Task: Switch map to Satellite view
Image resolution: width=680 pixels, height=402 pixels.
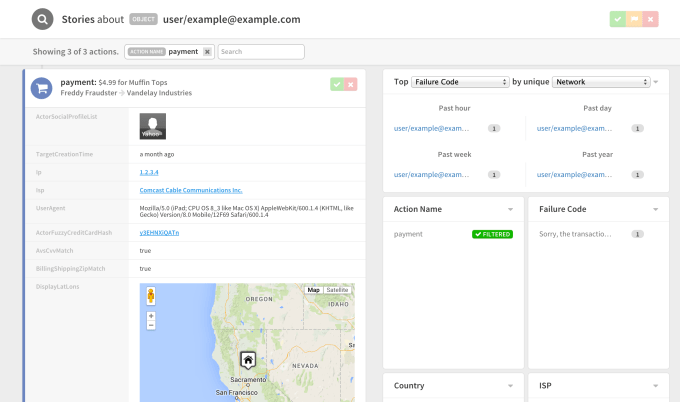Action: click(337, 290)
